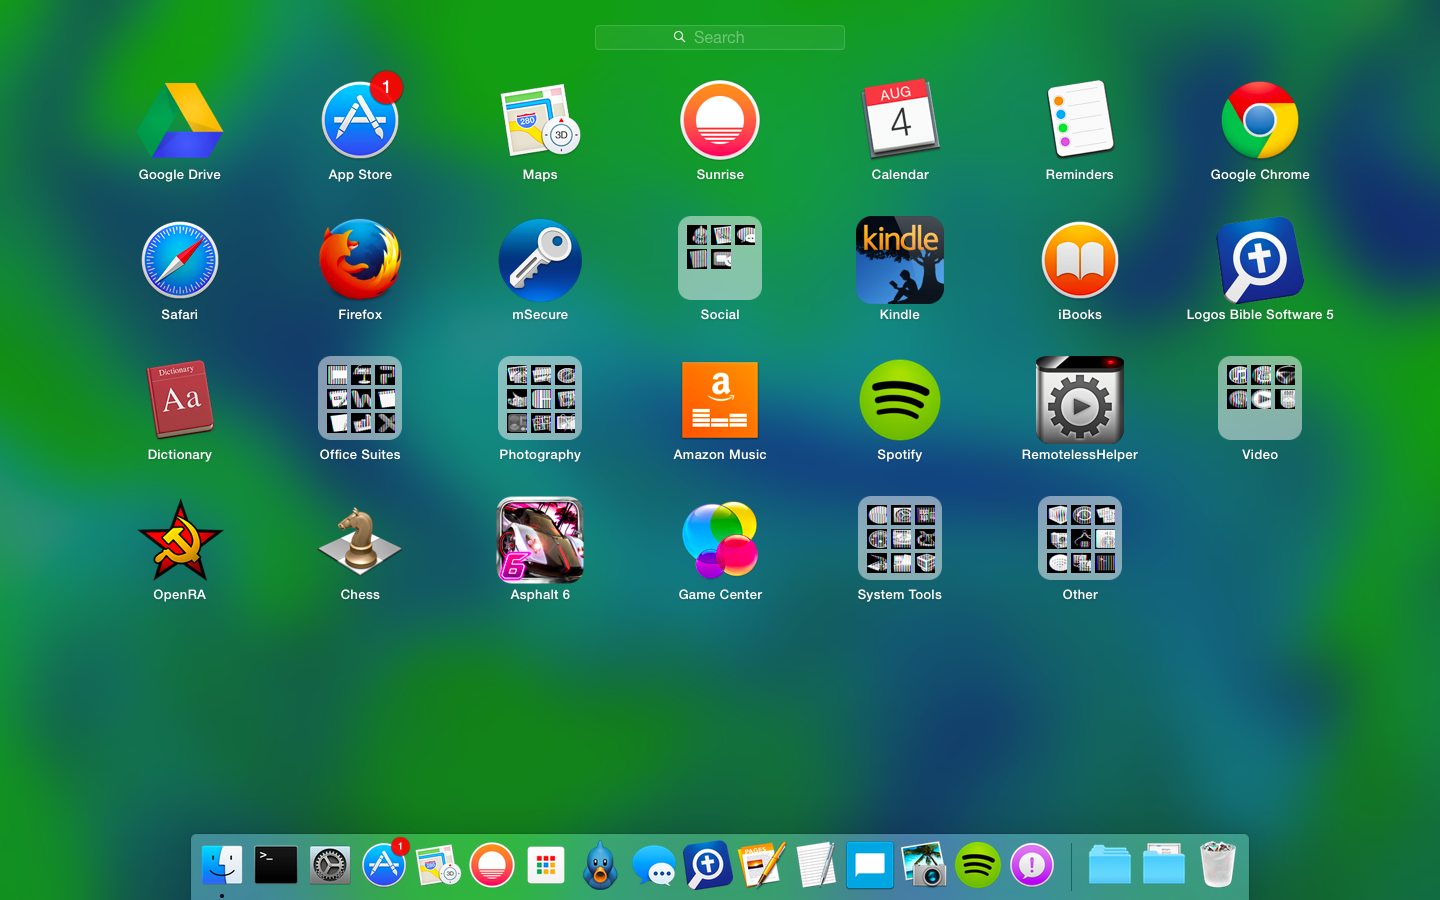Open RemotelessHelper app
This screenshot has height=900, width=1440.
coord(1080,400)
